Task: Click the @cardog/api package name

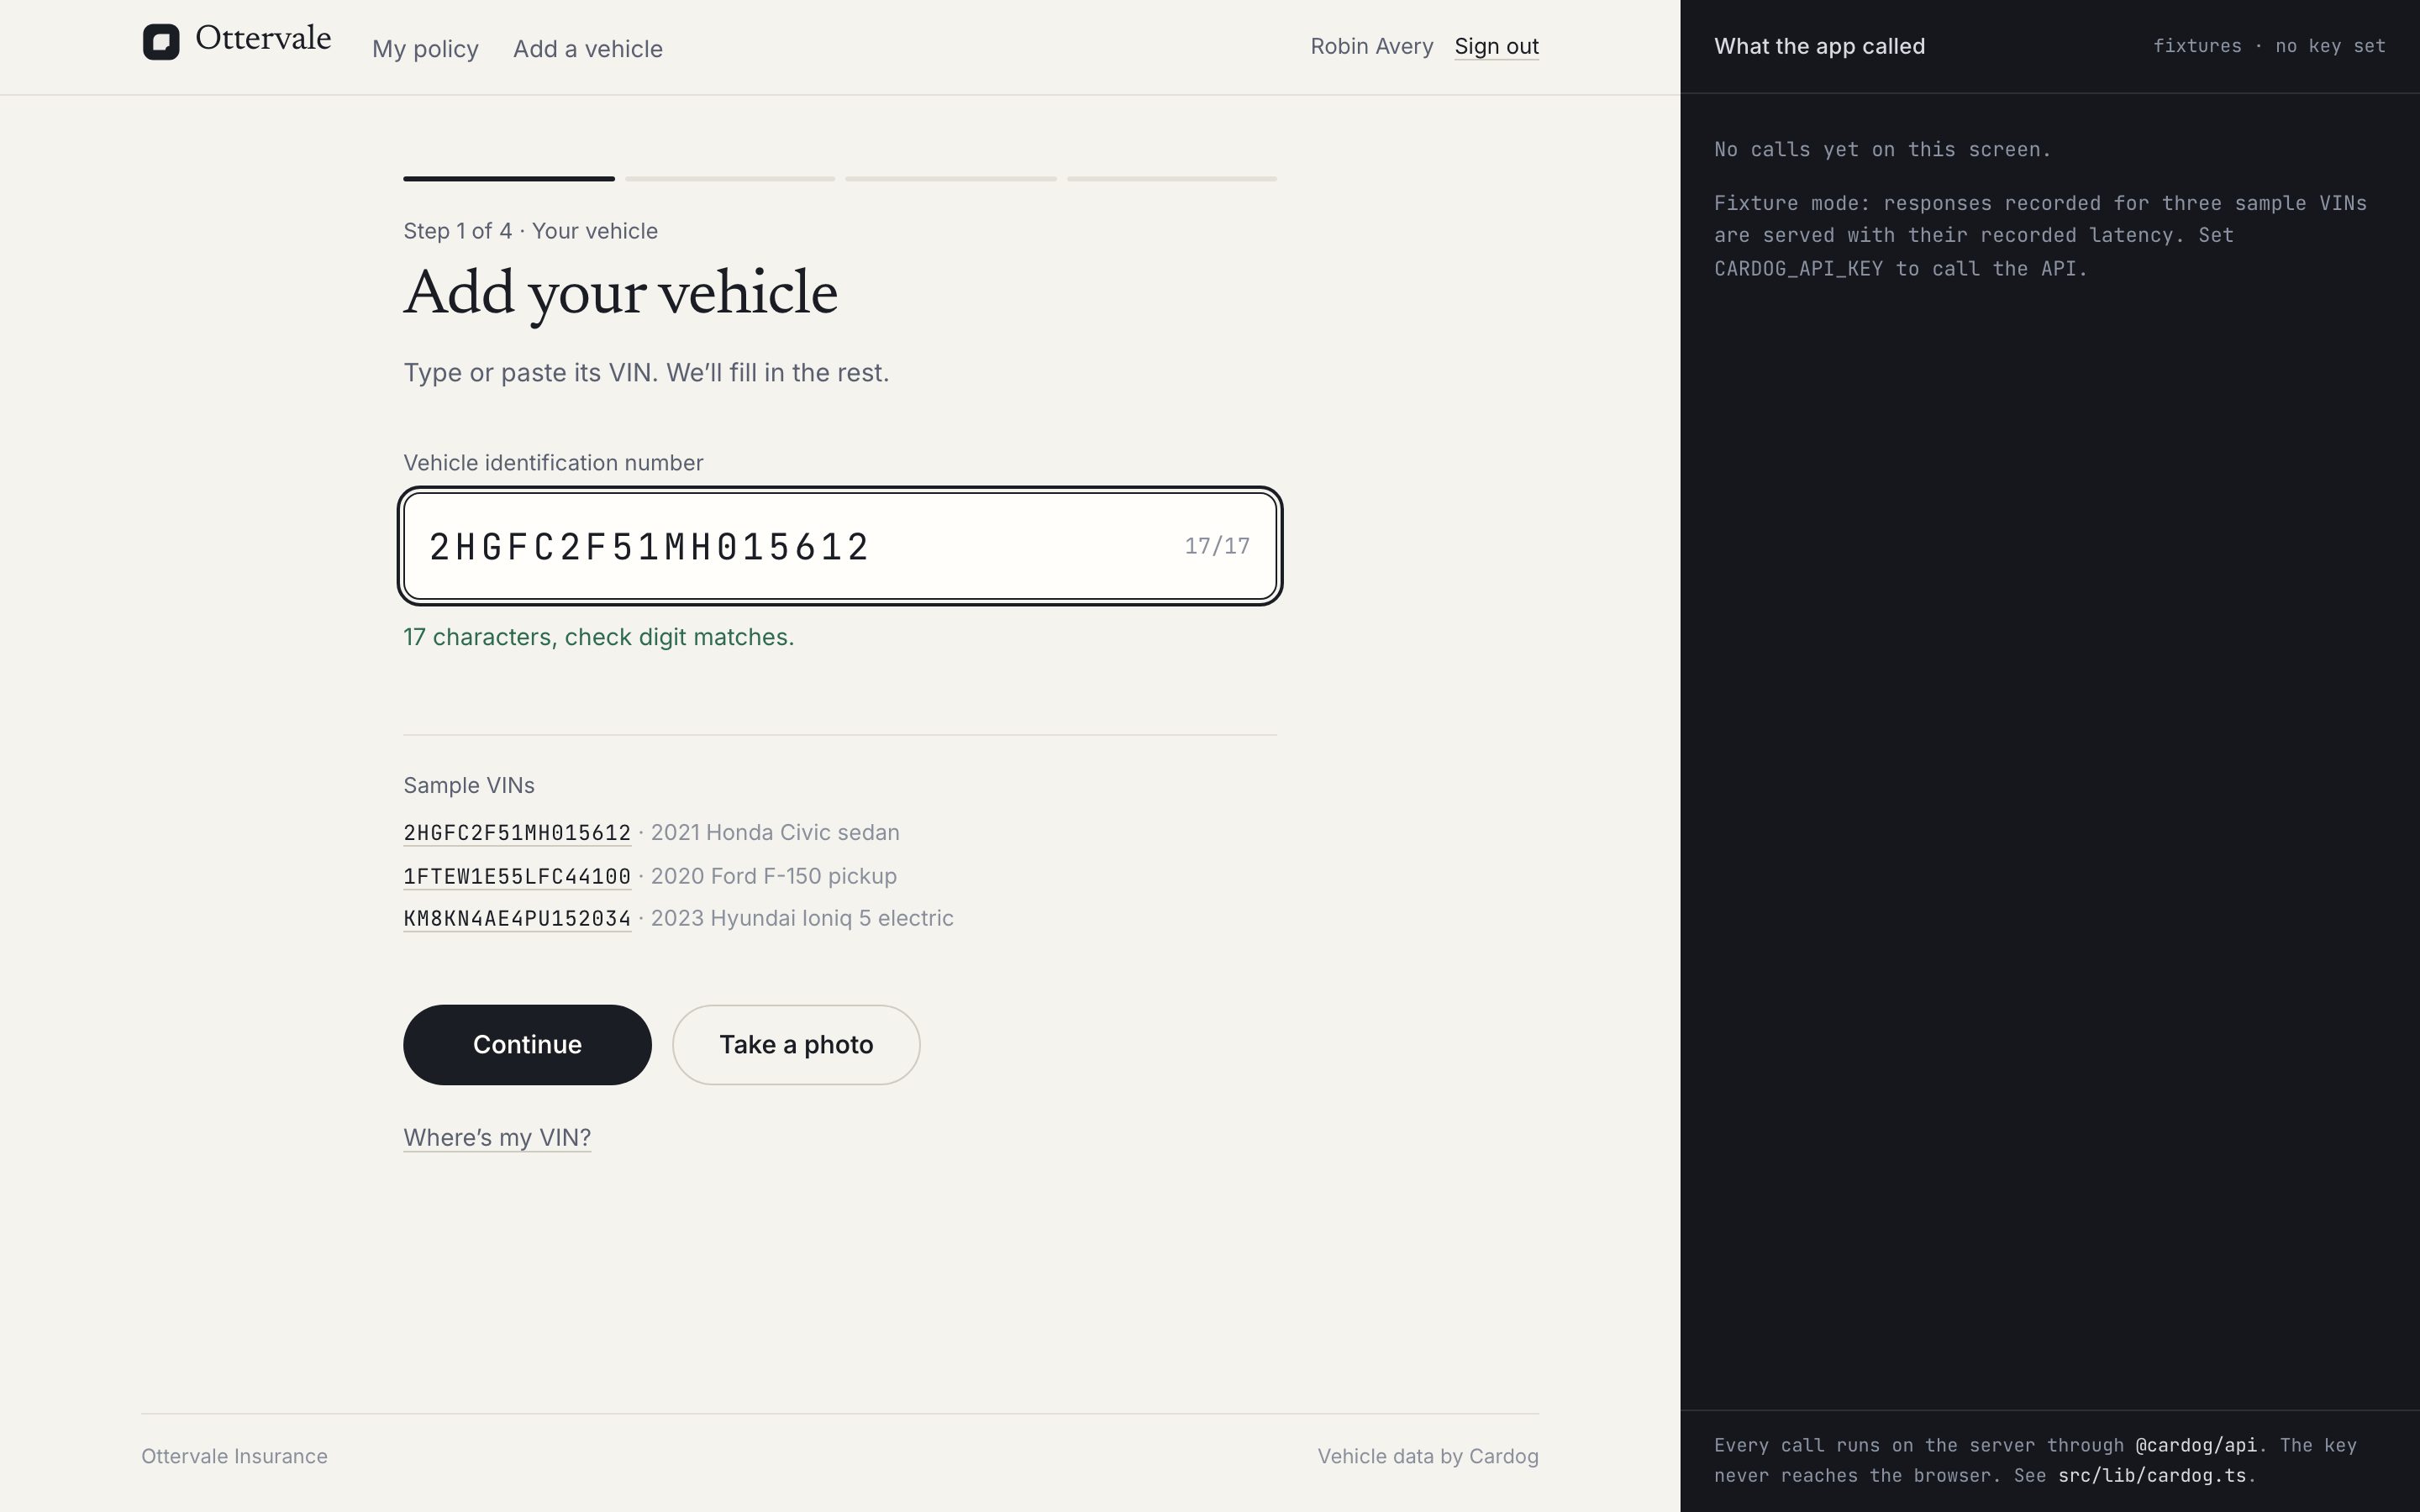Action: 2196,1445
